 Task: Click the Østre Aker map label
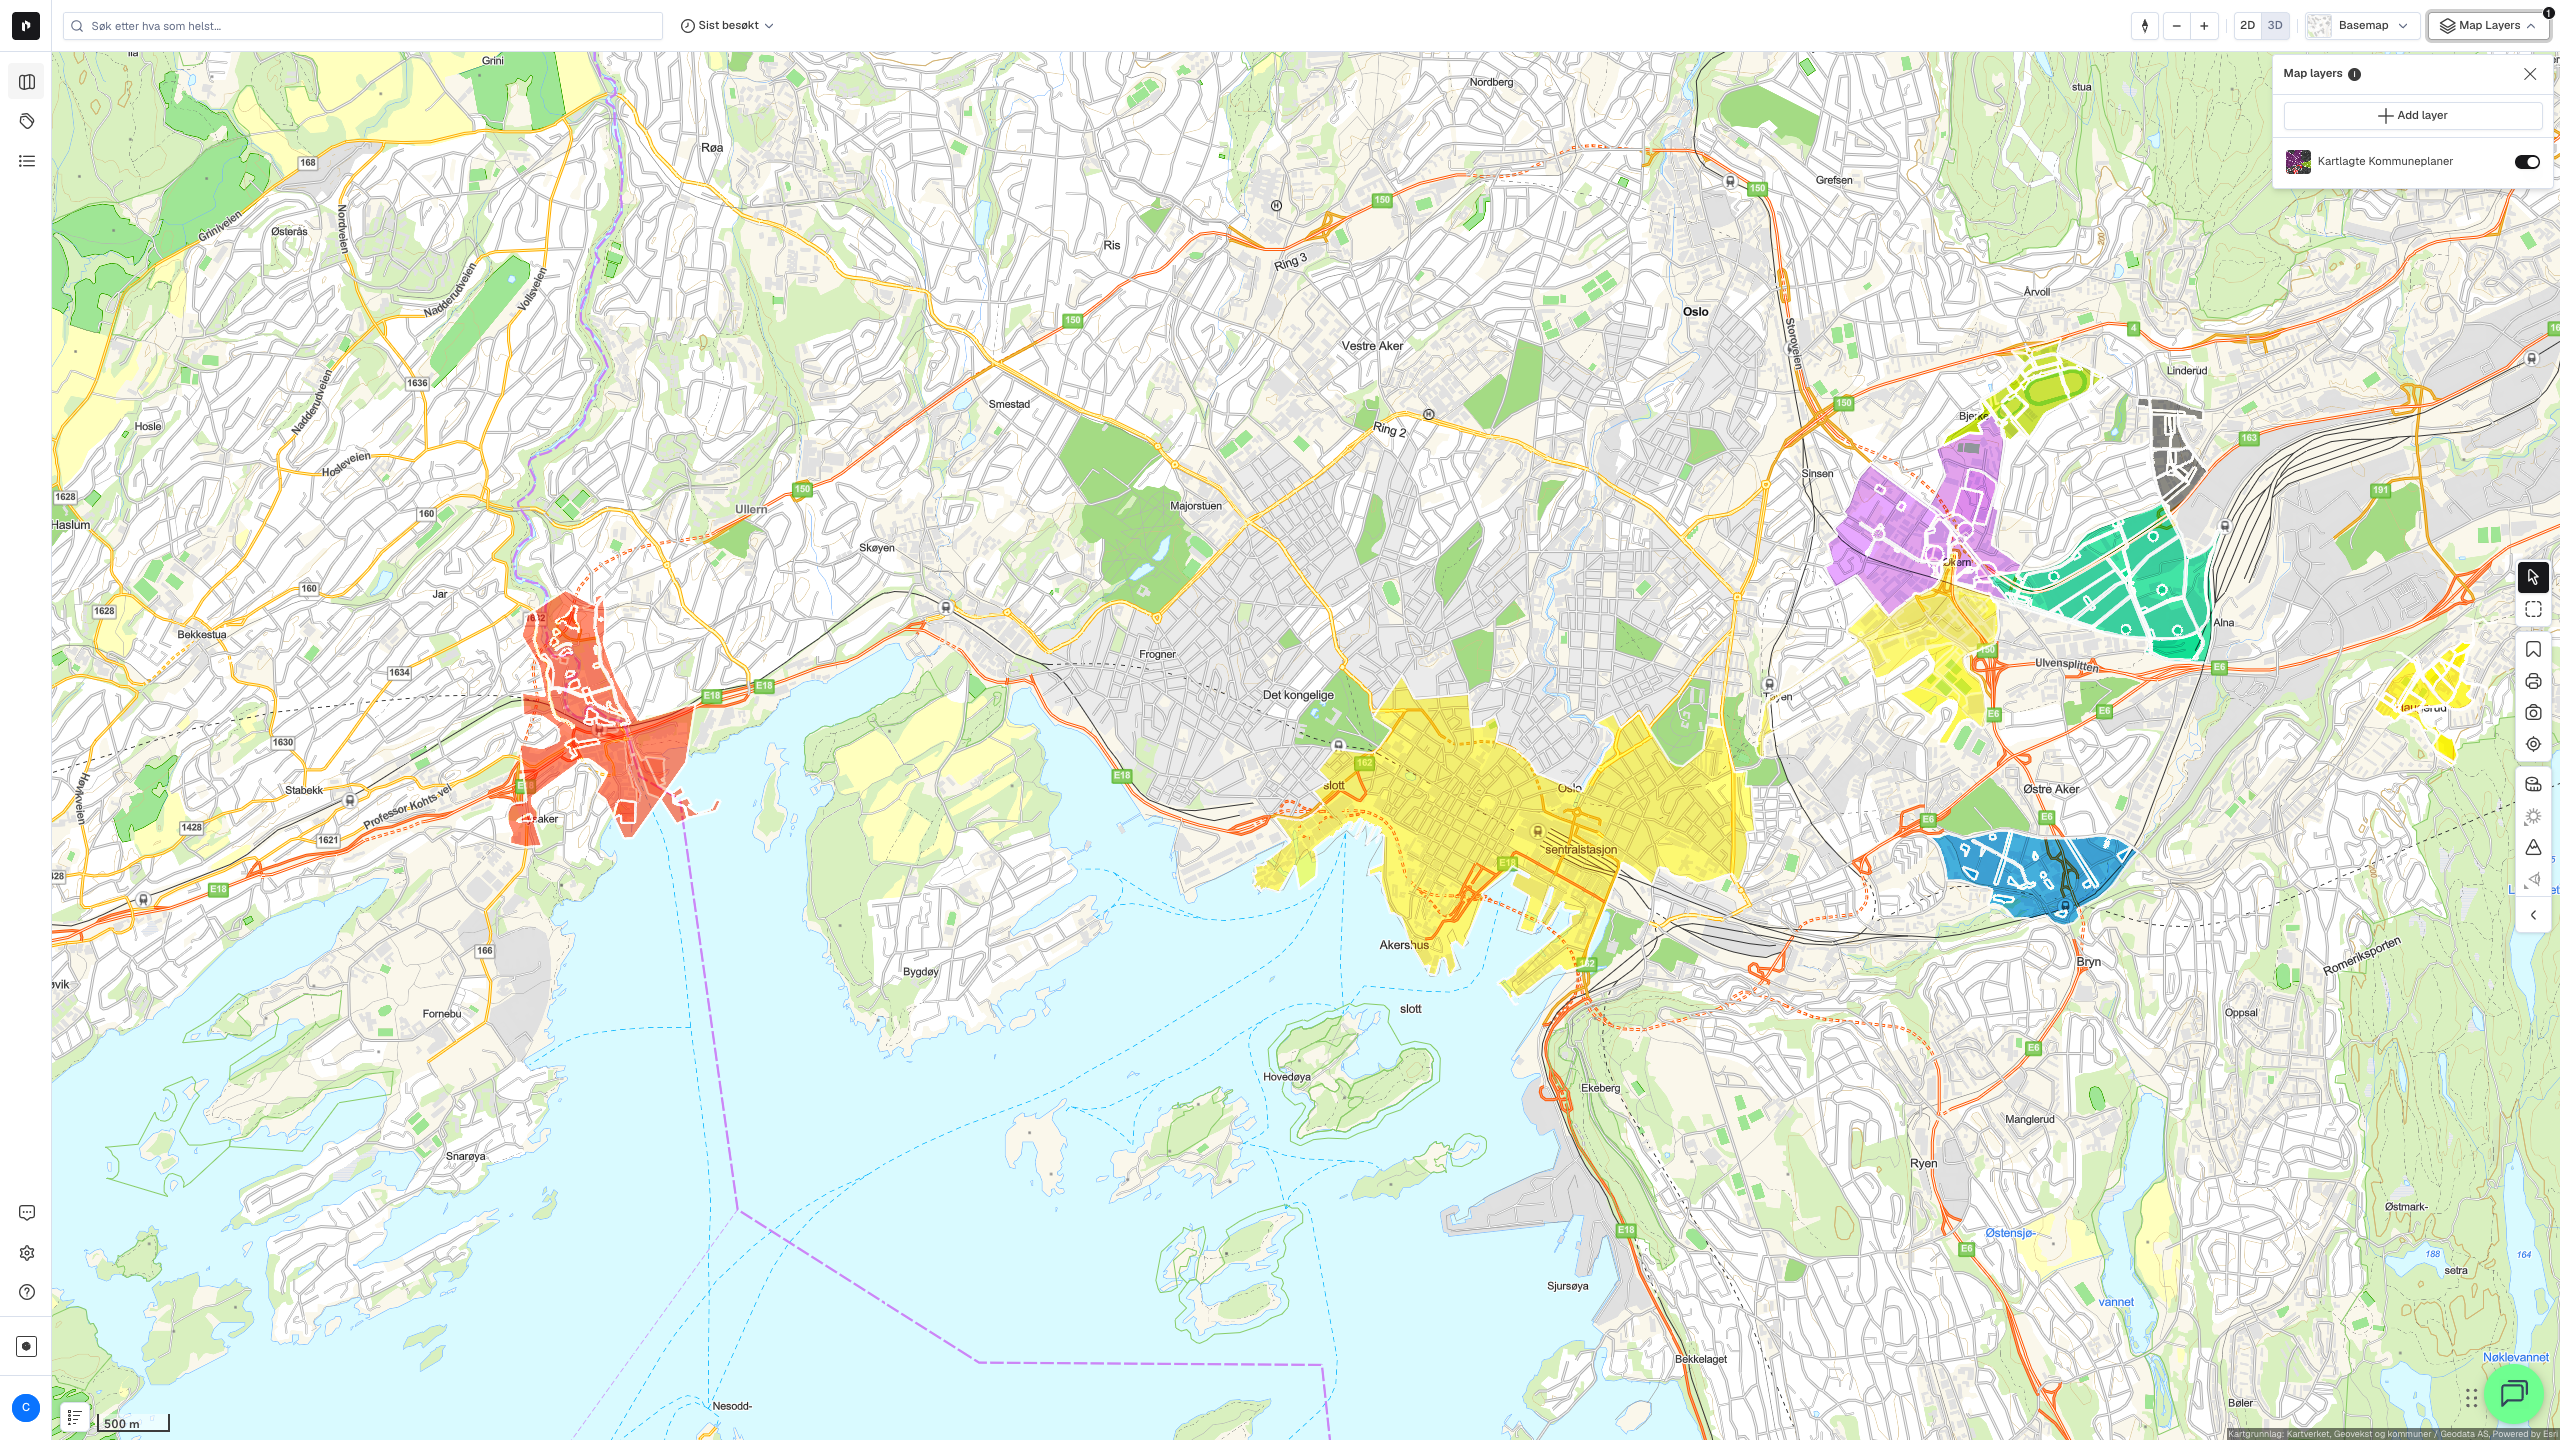(2051, 789)
